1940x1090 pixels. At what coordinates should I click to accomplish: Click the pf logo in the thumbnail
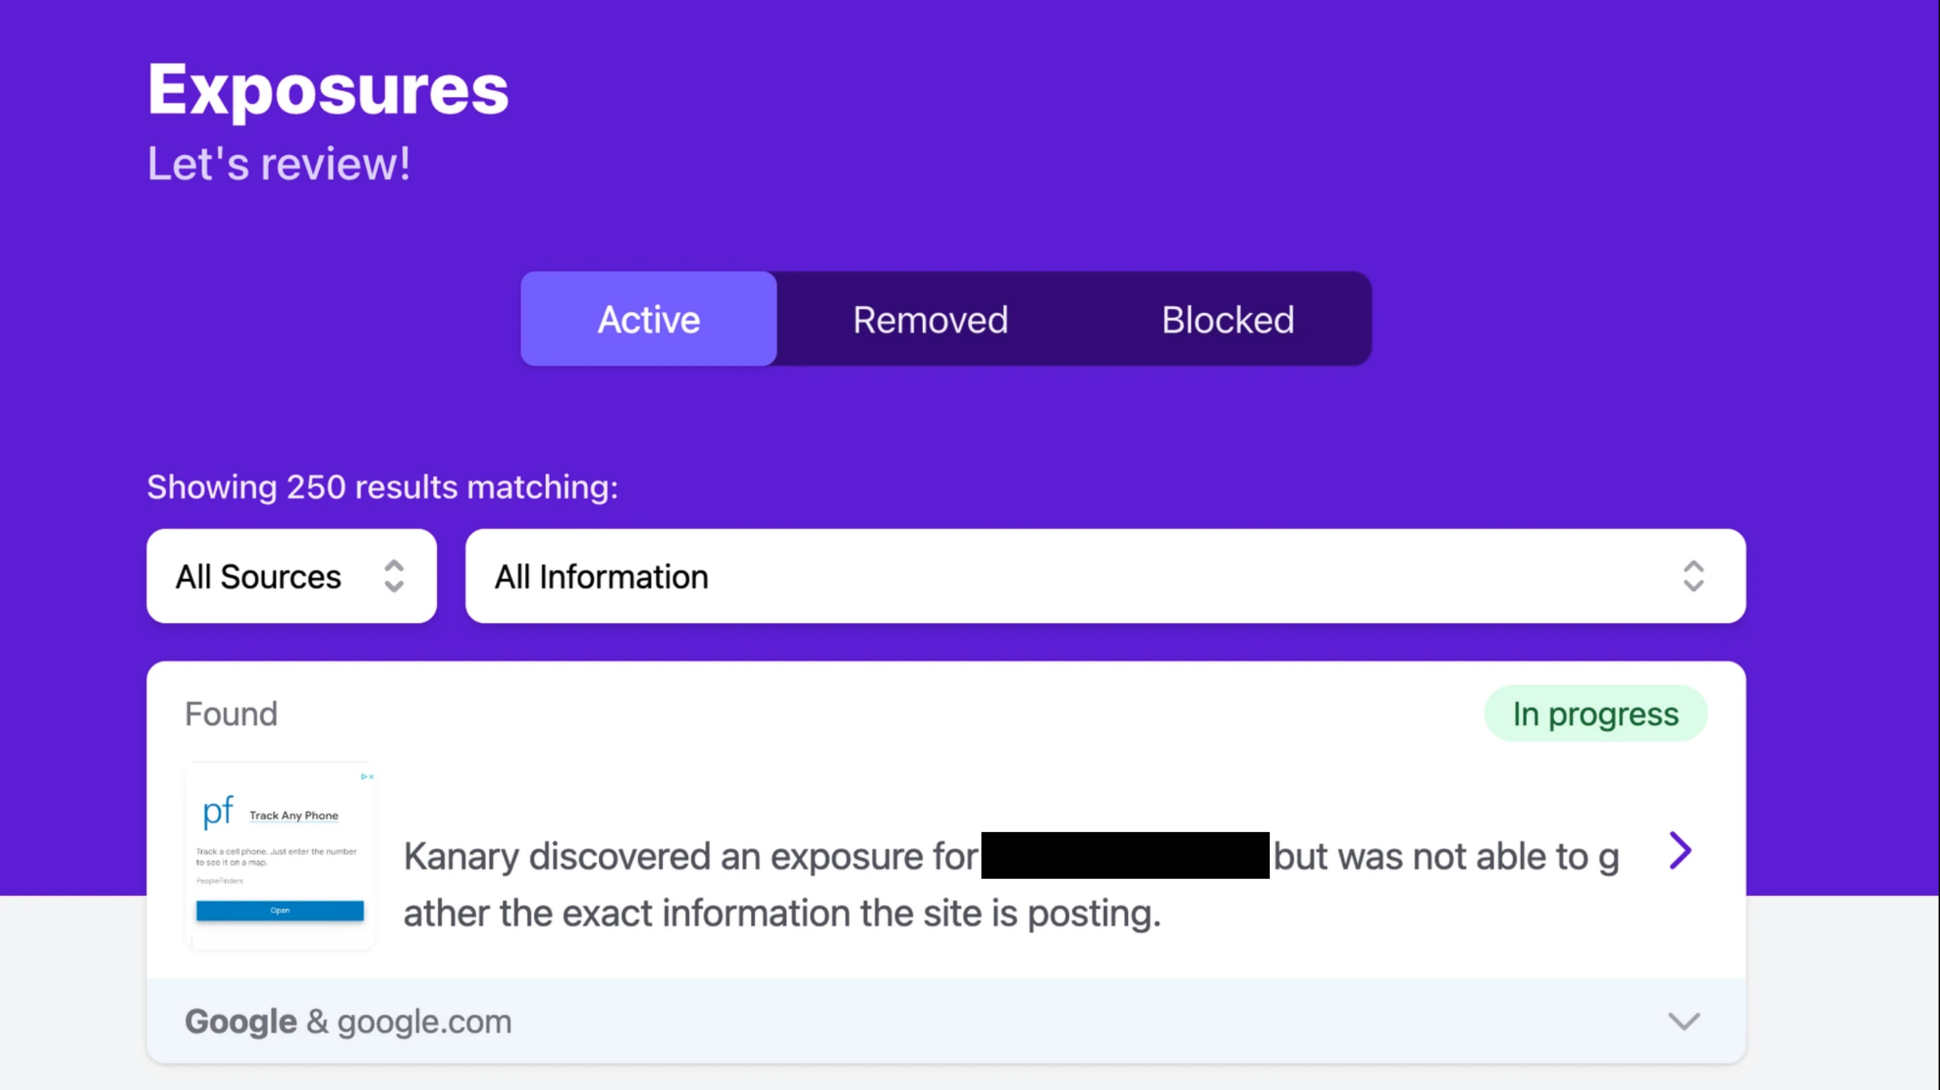coord(218,812)
